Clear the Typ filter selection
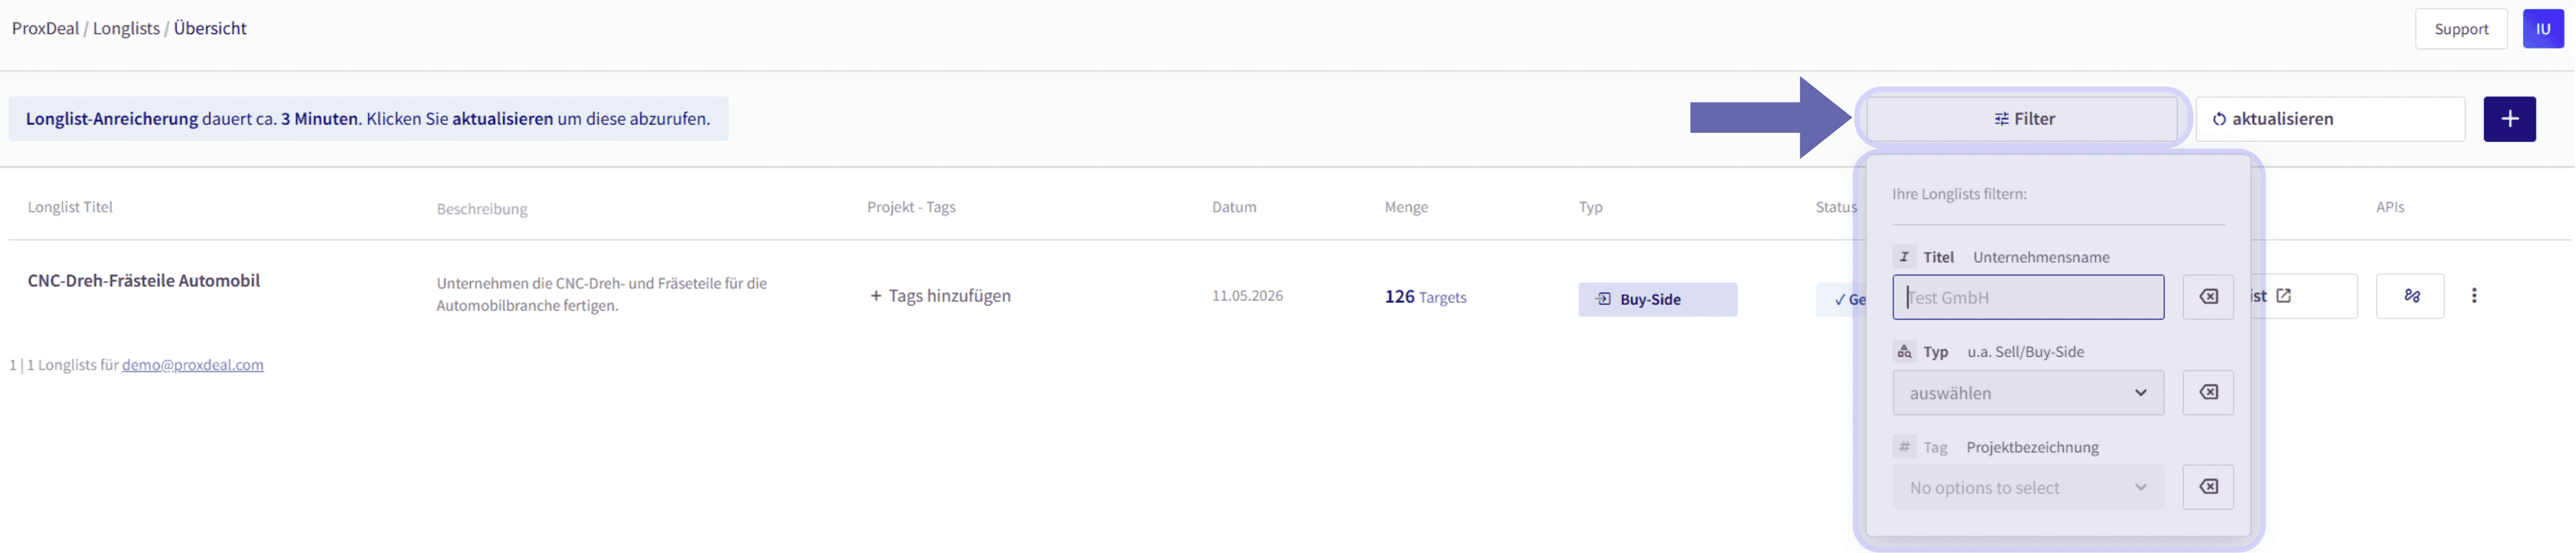 coord(2207,392)
